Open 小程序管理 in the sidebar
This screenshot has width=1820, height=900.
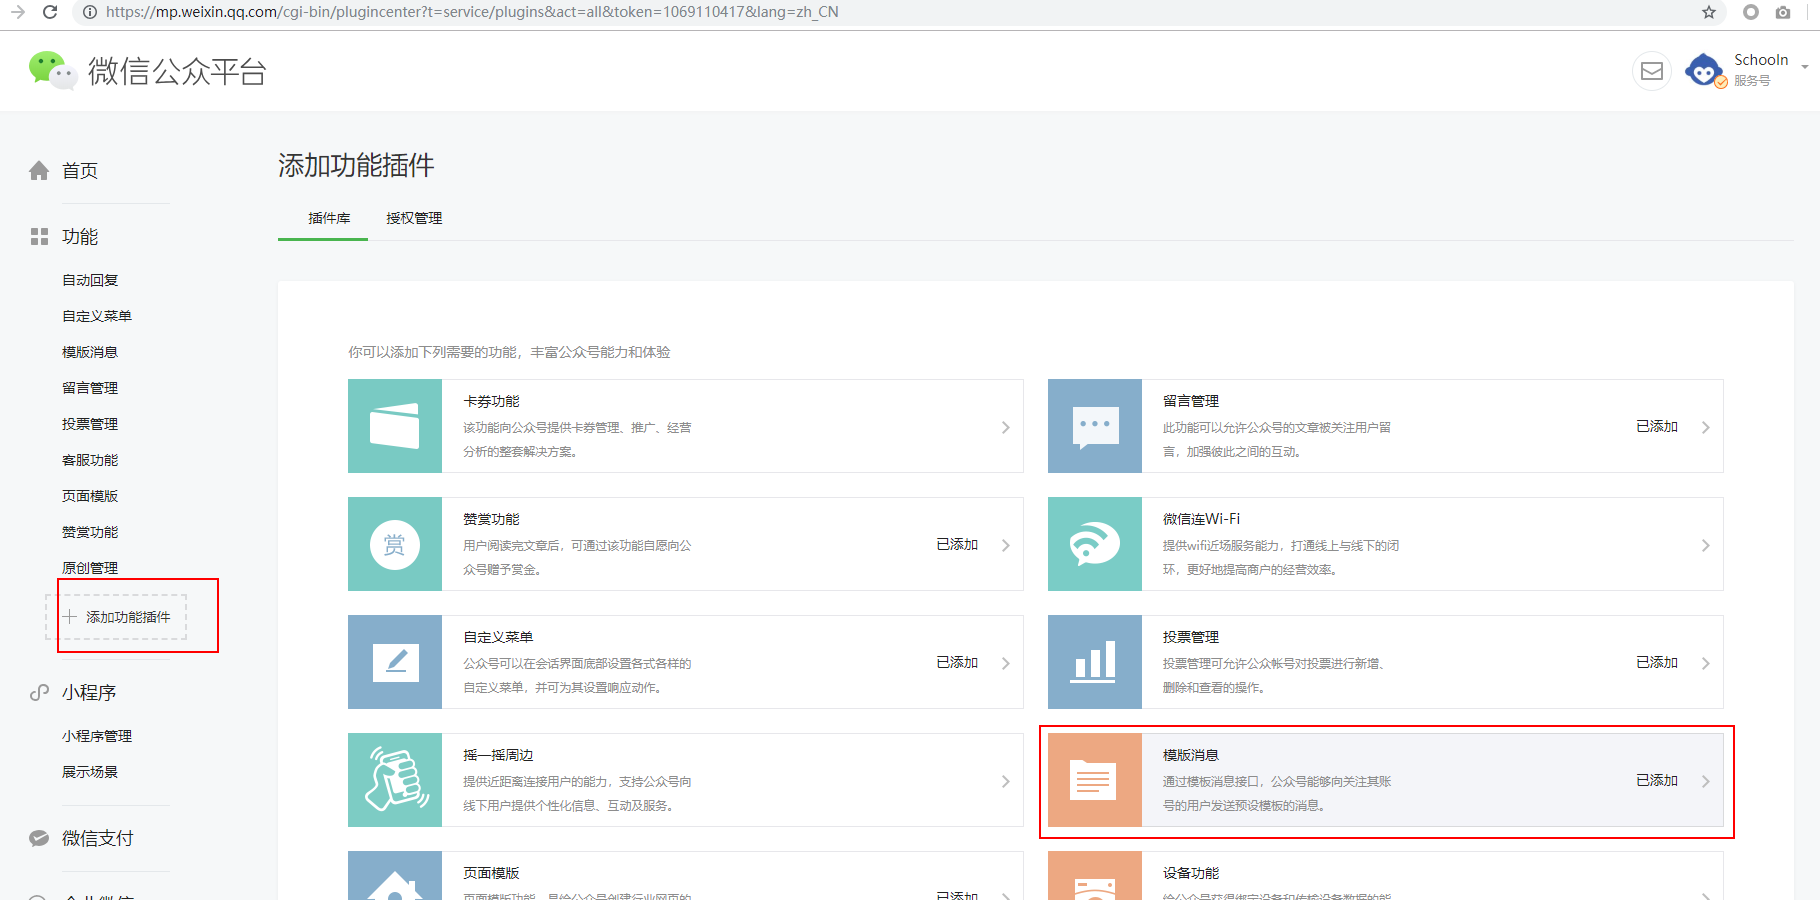[97, 736]
